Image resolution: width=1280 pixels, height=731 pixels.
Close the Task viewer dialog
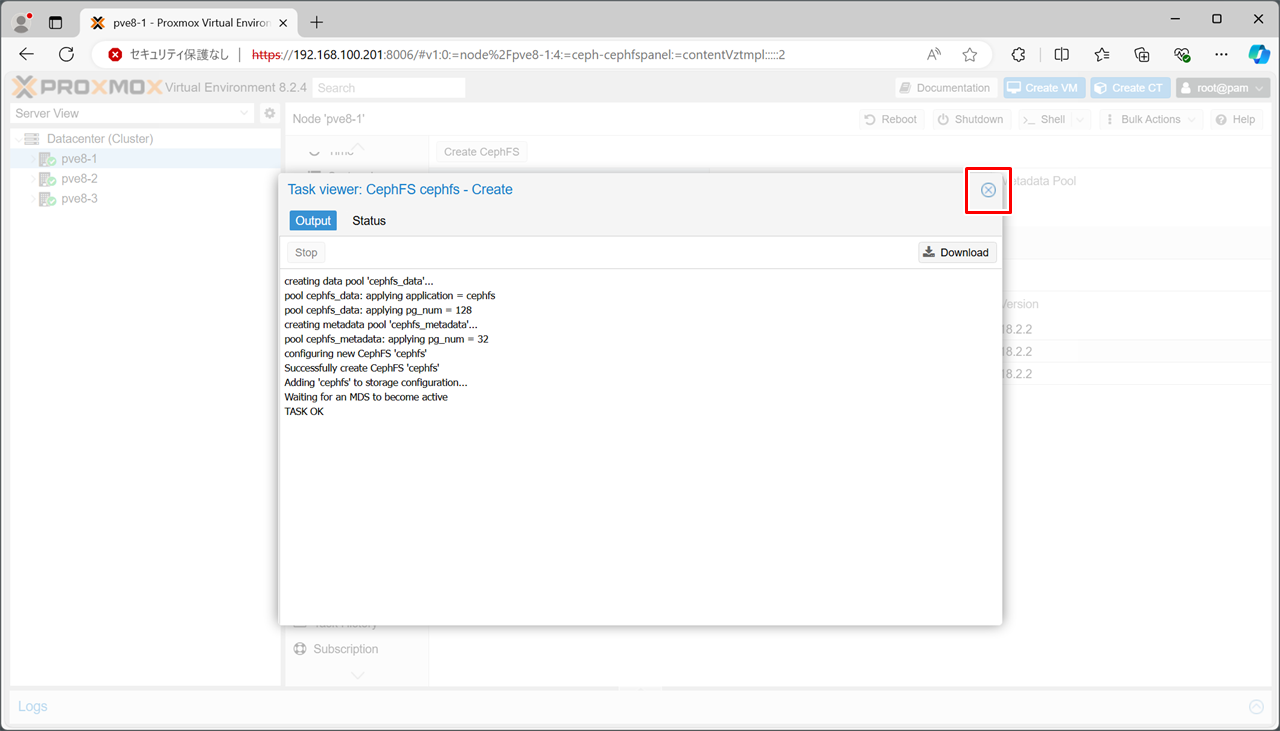coord(988,190)
